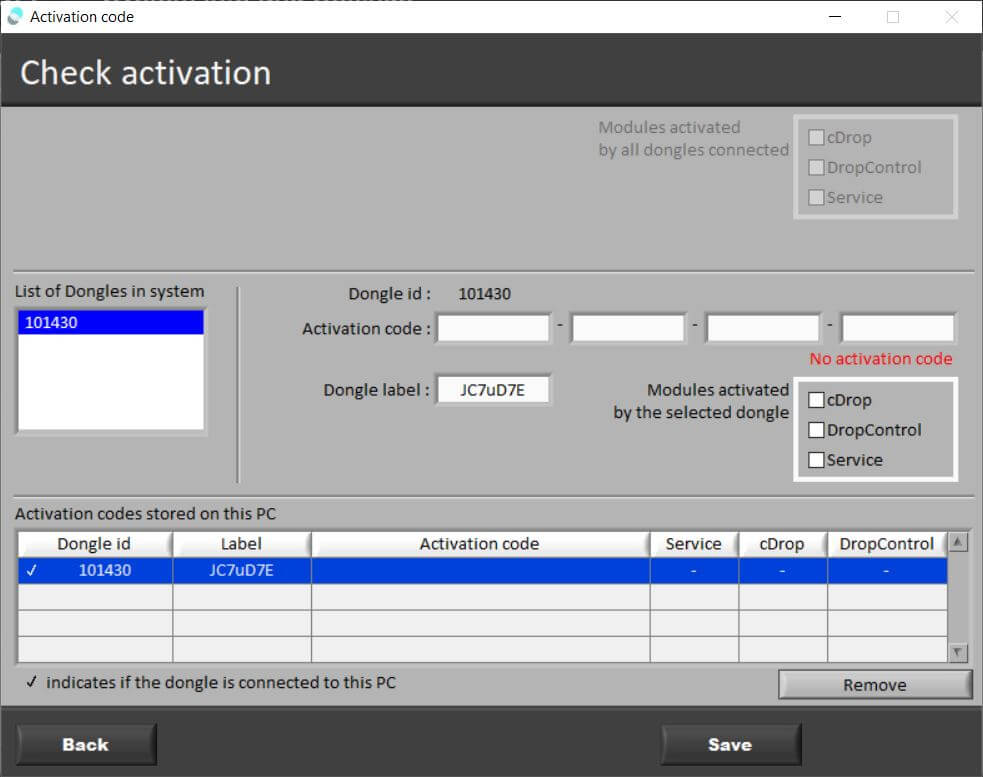This screenshot has width=983, height=777.
Task: Click the fourth Activation code field
Action: 897,328
